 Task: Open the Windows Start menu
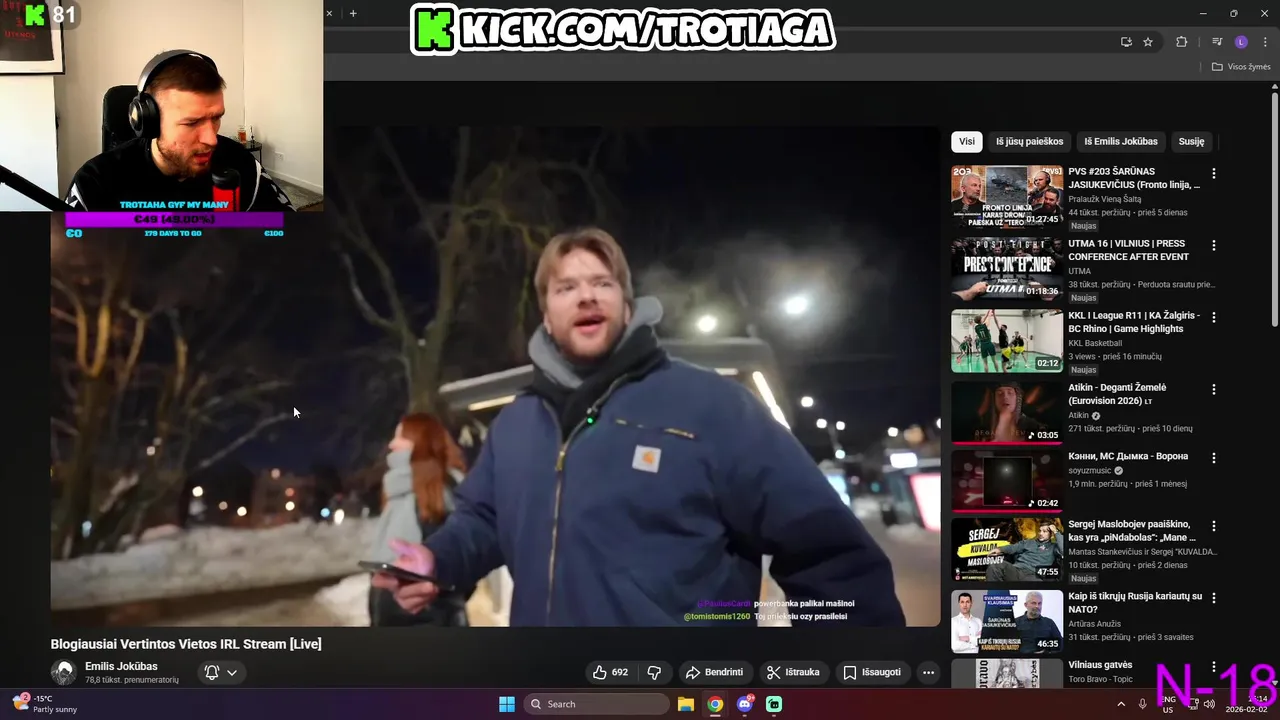507,704
